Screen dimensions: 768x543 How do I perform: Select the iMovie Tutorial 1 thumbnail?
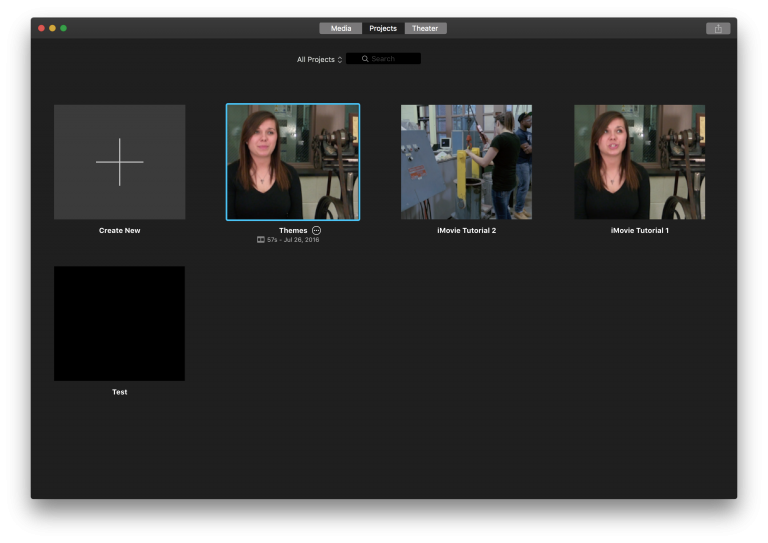click(640, 162)
